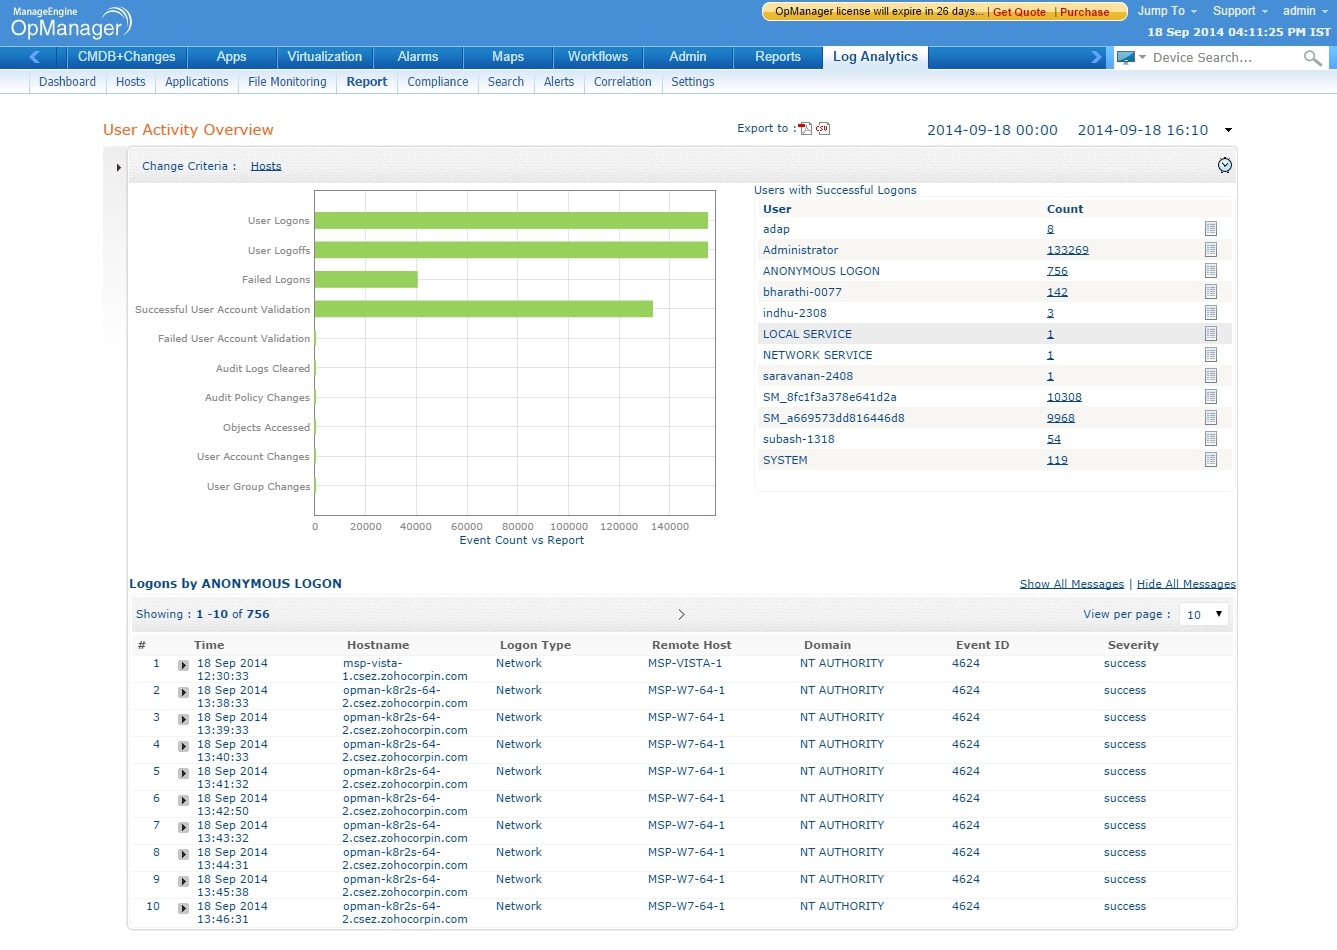Viewport: 1337px width, 950px height.
Task: Expand log entry row 5
Action: pos(183,773)
